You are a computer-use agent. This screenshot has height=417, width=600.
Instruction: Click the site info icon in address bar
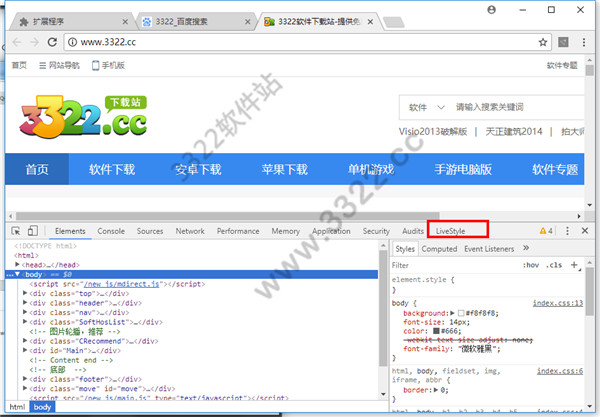click(72, 42)
